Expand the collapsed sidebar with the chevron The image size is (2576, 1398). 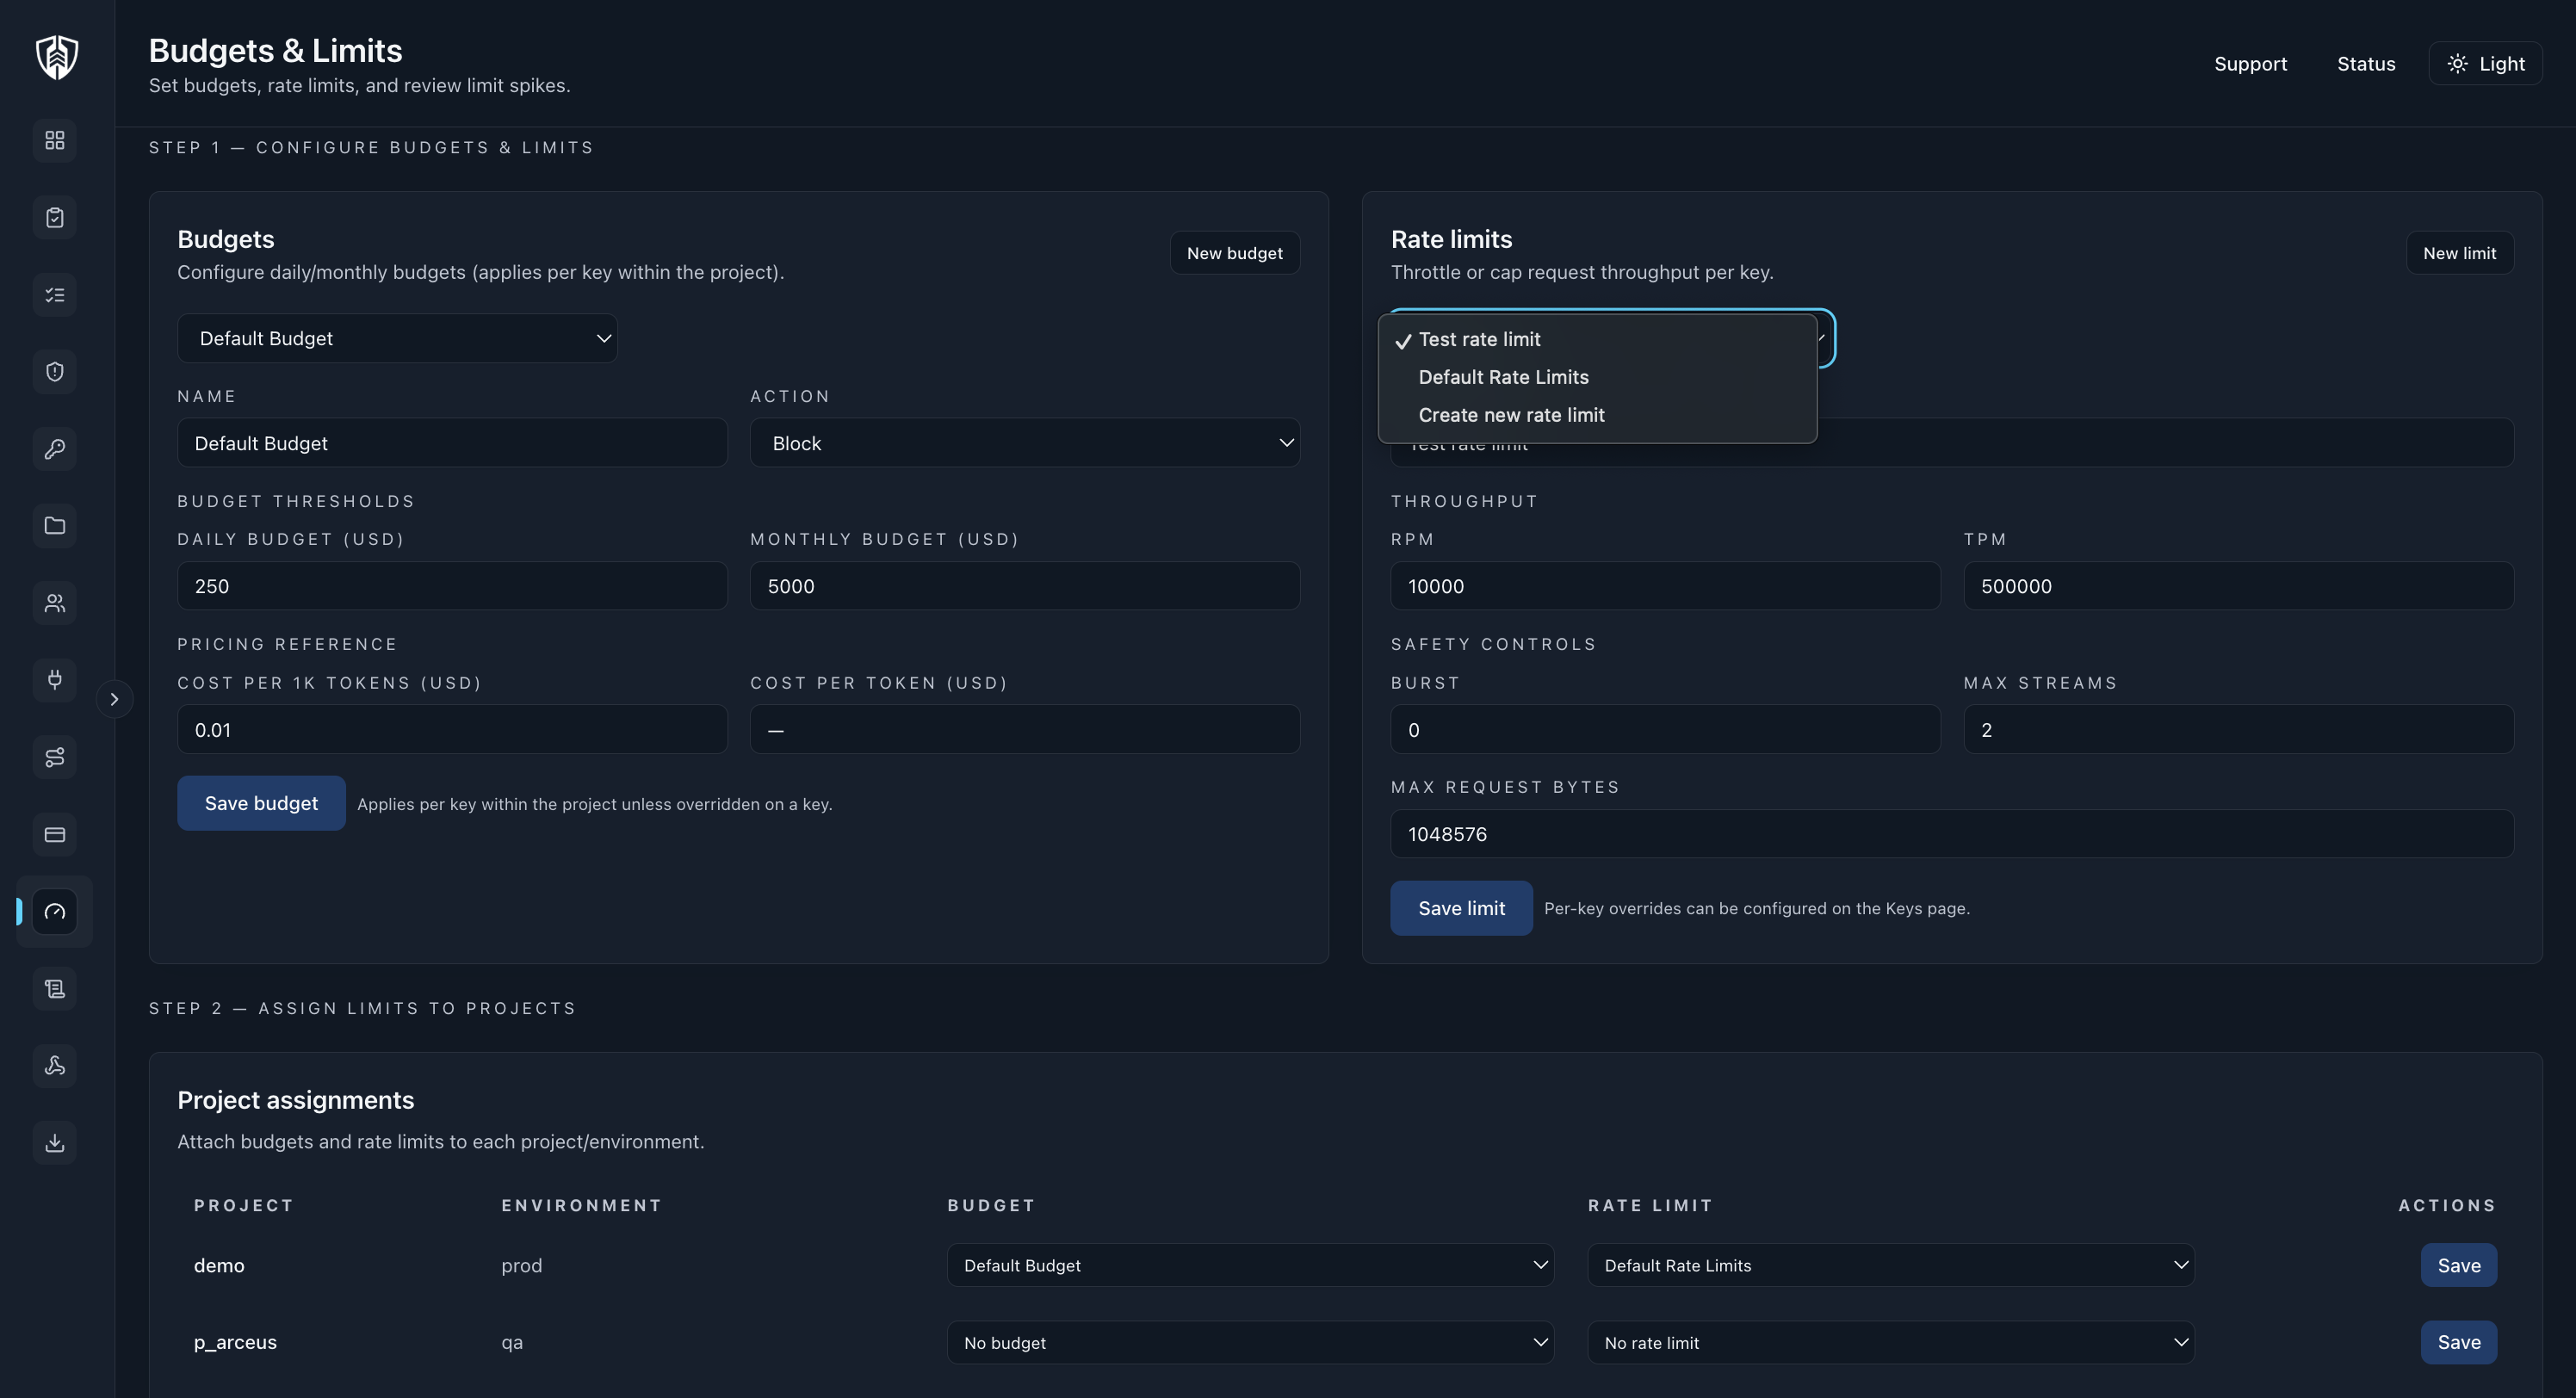[x=114, y=697]
